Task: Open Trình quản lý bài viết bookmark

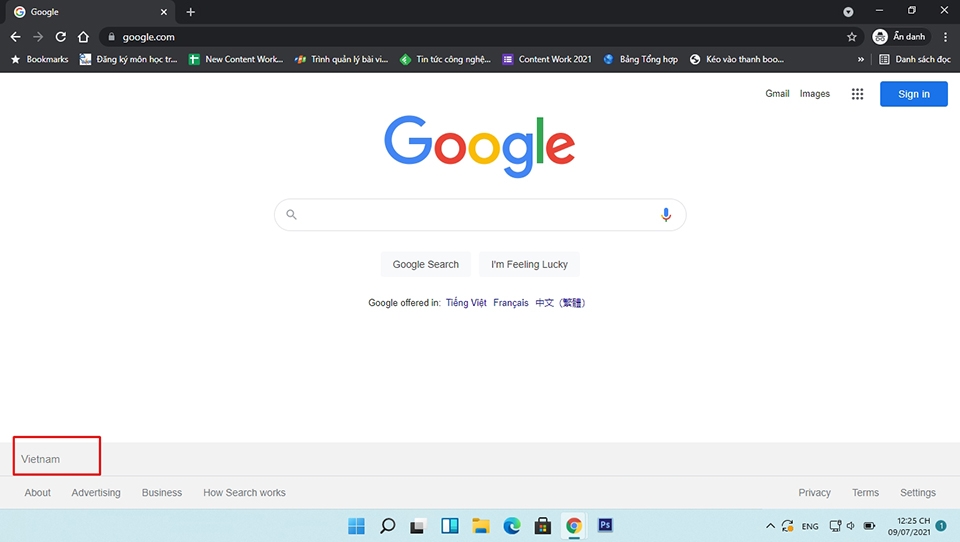Action: tap(342, 59)
